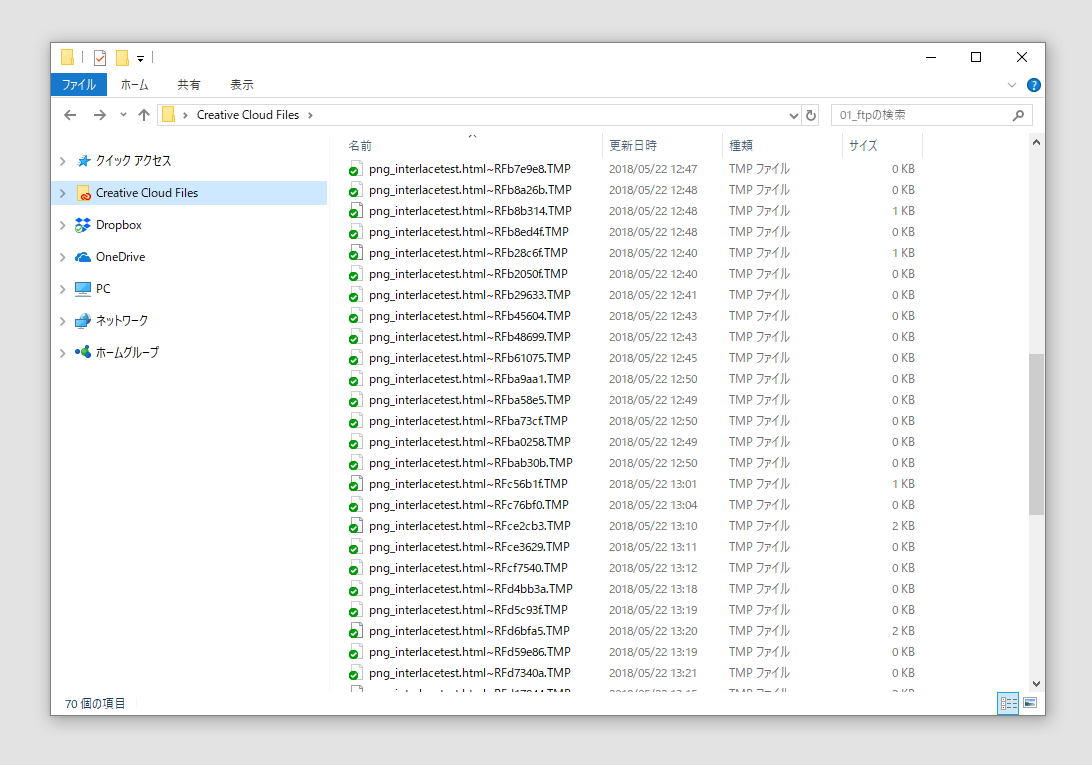Image resolution: width=1092 pixels, height=765 pixels.
Task: Click the Properties icon in title bar
Action: (x=100, y=57)
